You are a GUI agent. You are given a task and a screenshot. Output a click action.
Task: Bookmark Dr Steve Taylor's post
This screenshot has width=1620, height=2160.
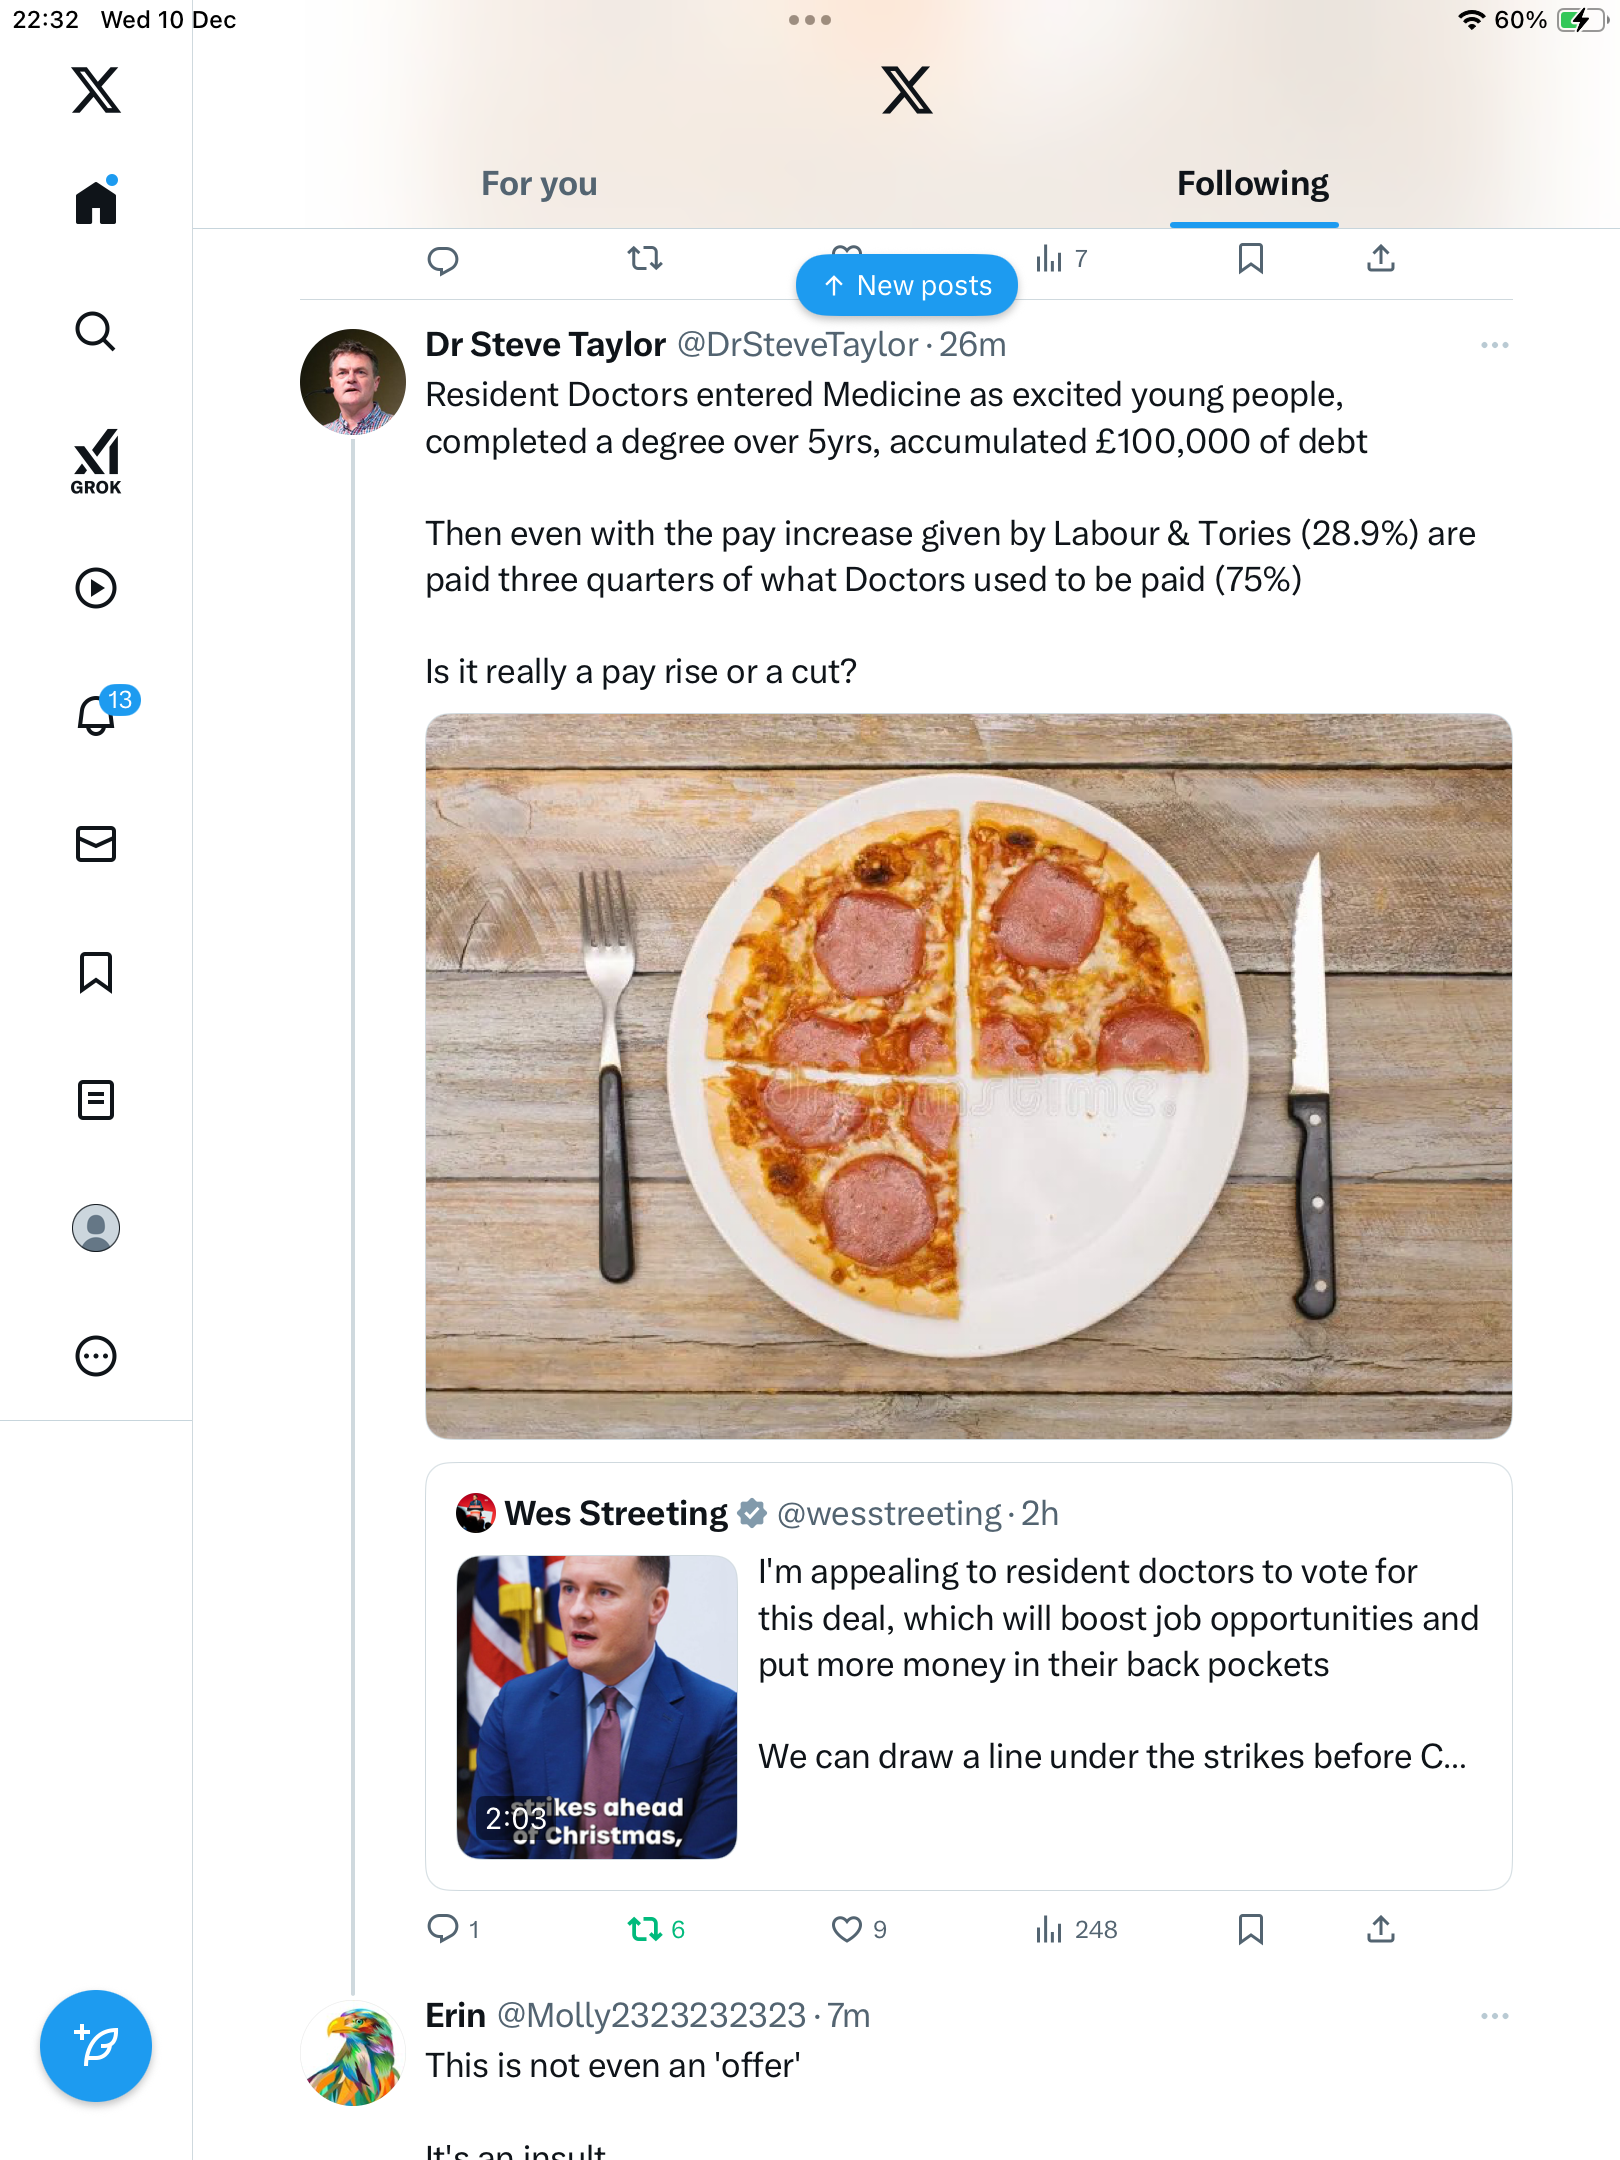point(1250,1929)
